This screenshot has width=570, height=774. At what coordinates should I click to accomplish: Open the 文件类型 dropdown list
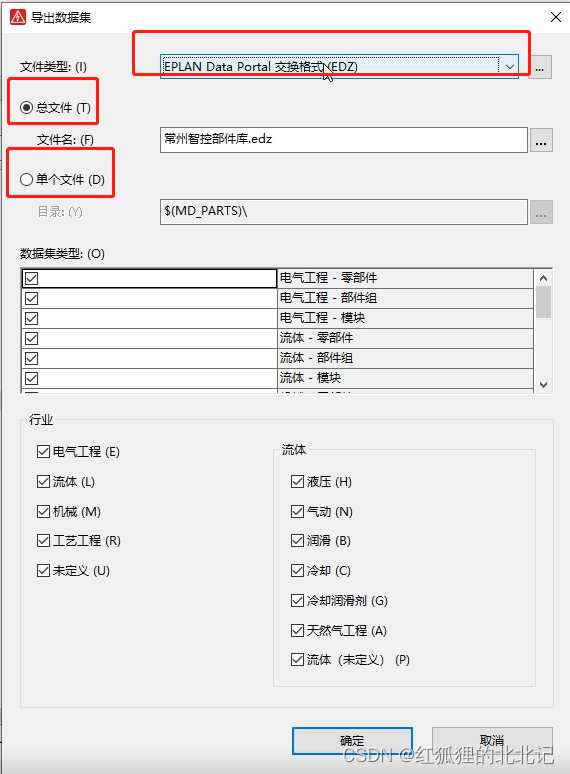pyautogui.click(x=509, y=67)
